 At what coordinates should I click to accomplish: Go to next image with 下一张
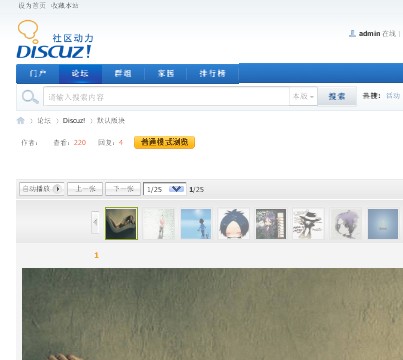point(123,189)
